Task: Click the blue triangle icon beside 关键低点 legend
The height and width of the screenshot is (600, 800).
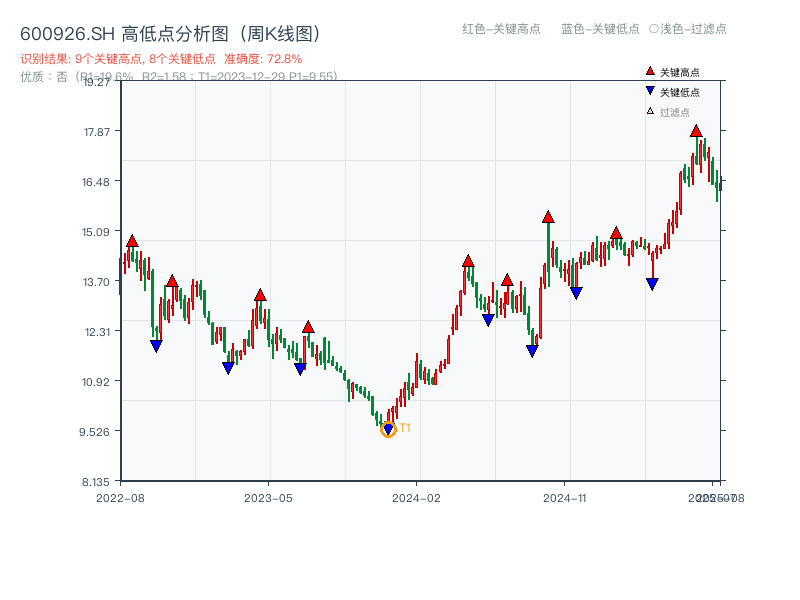Action: point(650,91)
